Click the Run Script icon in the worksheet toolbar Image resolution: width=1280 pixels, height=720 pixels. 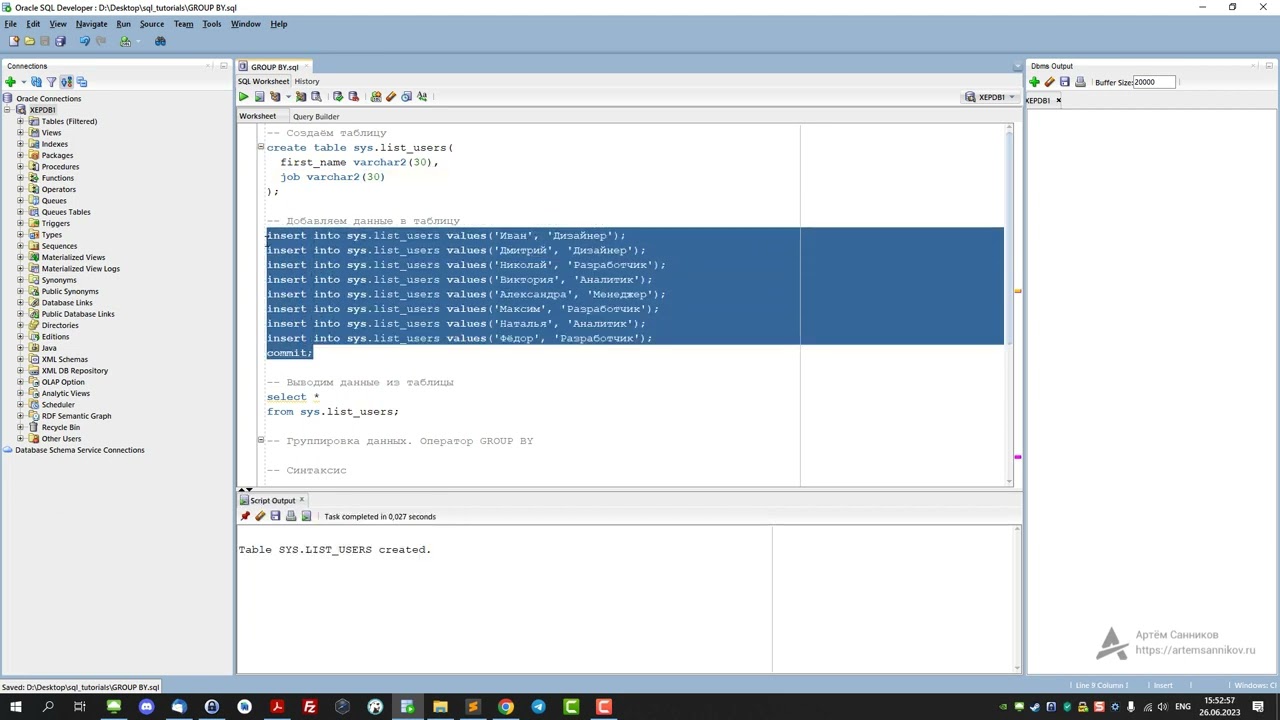click(x=259, y=96)
